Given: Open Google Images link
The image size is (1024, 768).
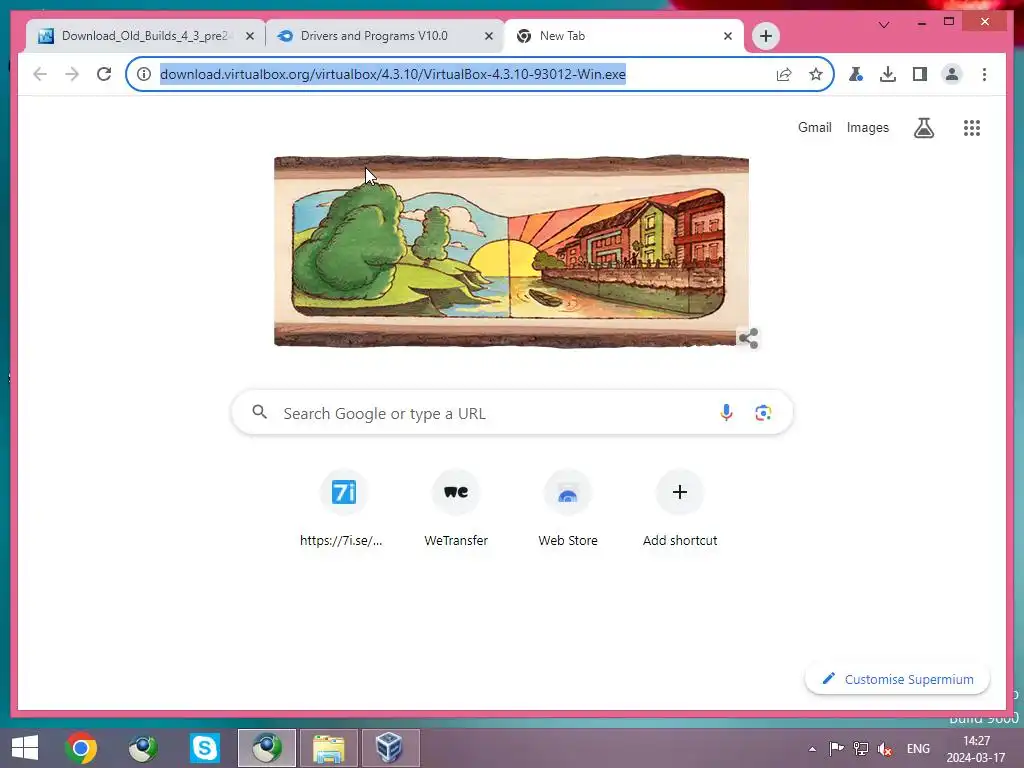Looking at the screenshot, I should pos(867,127).
